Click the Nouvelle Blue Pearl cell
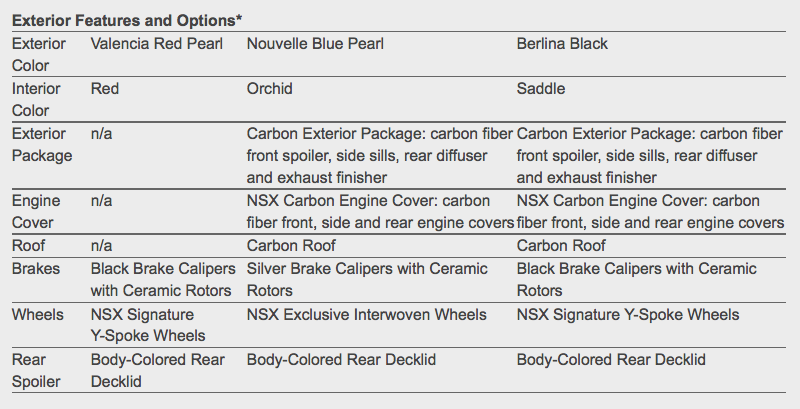 click(x=315, y=44)
